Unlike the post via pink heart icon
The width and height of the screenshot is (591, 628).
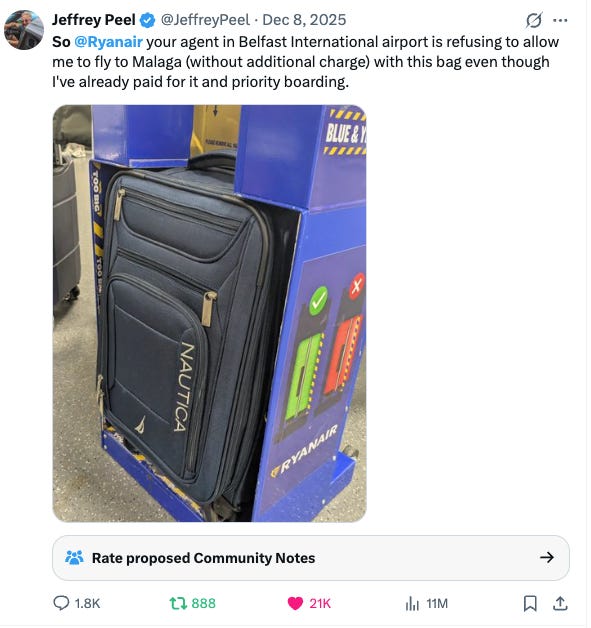pyautogui.click(x=295, y=603)
